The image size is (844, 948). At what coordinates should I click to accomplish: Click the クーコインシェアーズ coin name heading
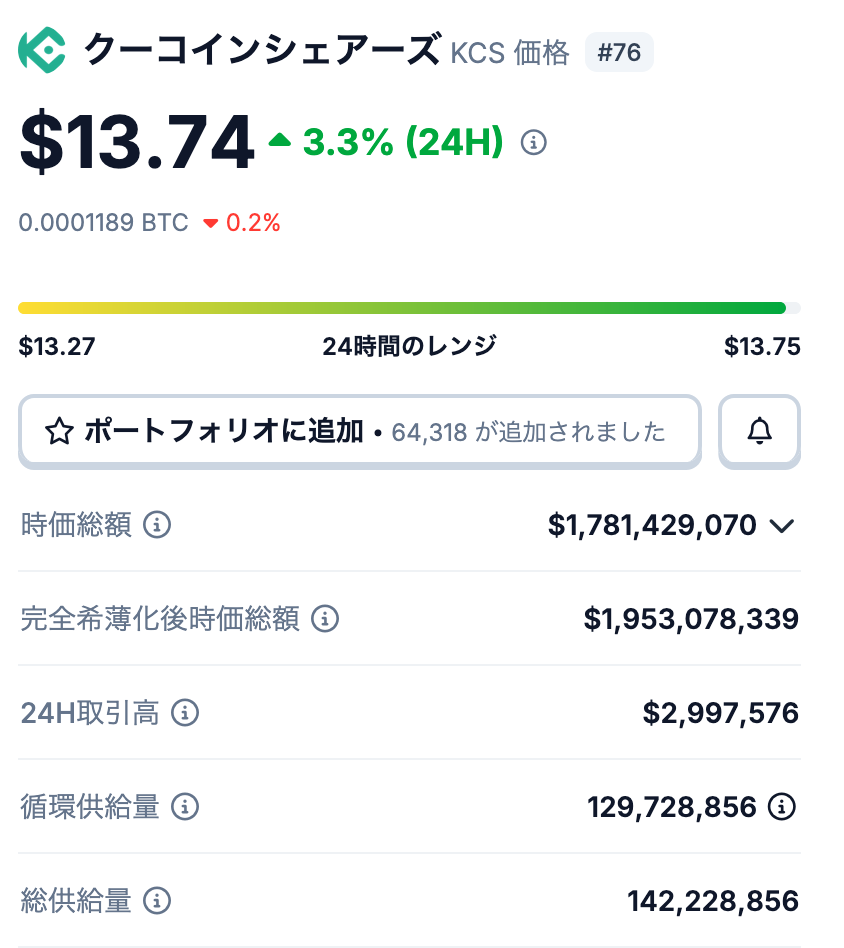261,50
